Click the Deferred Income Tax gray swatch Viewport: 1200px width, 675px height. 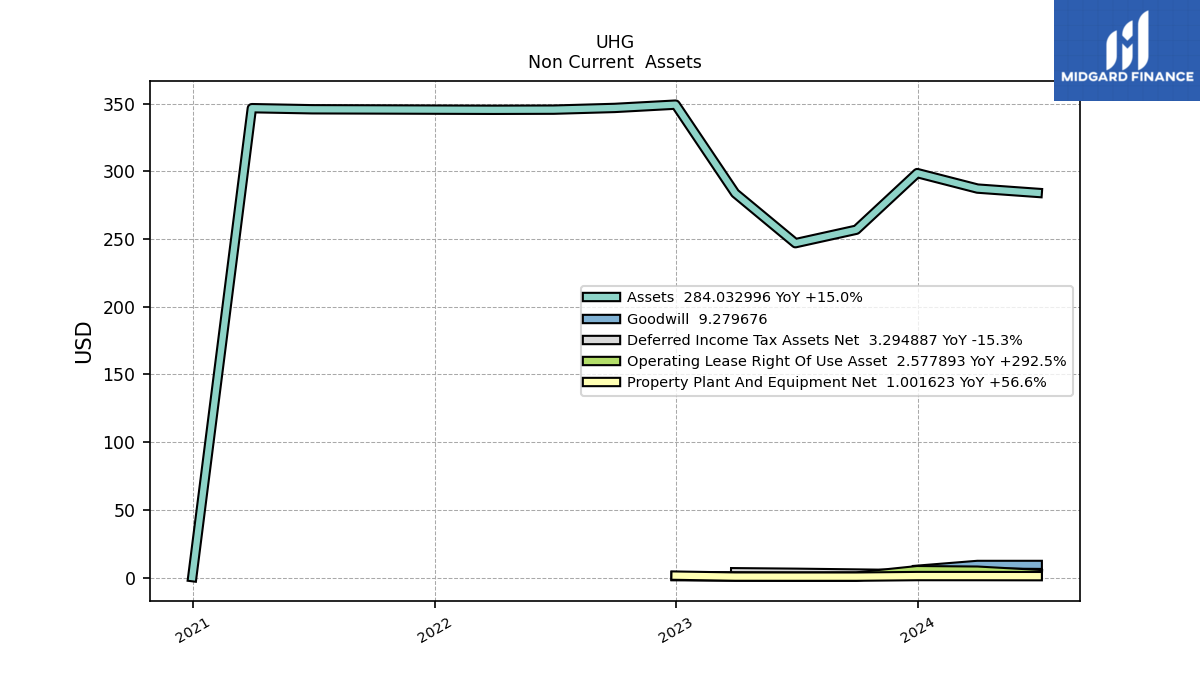tap(601, 340)
